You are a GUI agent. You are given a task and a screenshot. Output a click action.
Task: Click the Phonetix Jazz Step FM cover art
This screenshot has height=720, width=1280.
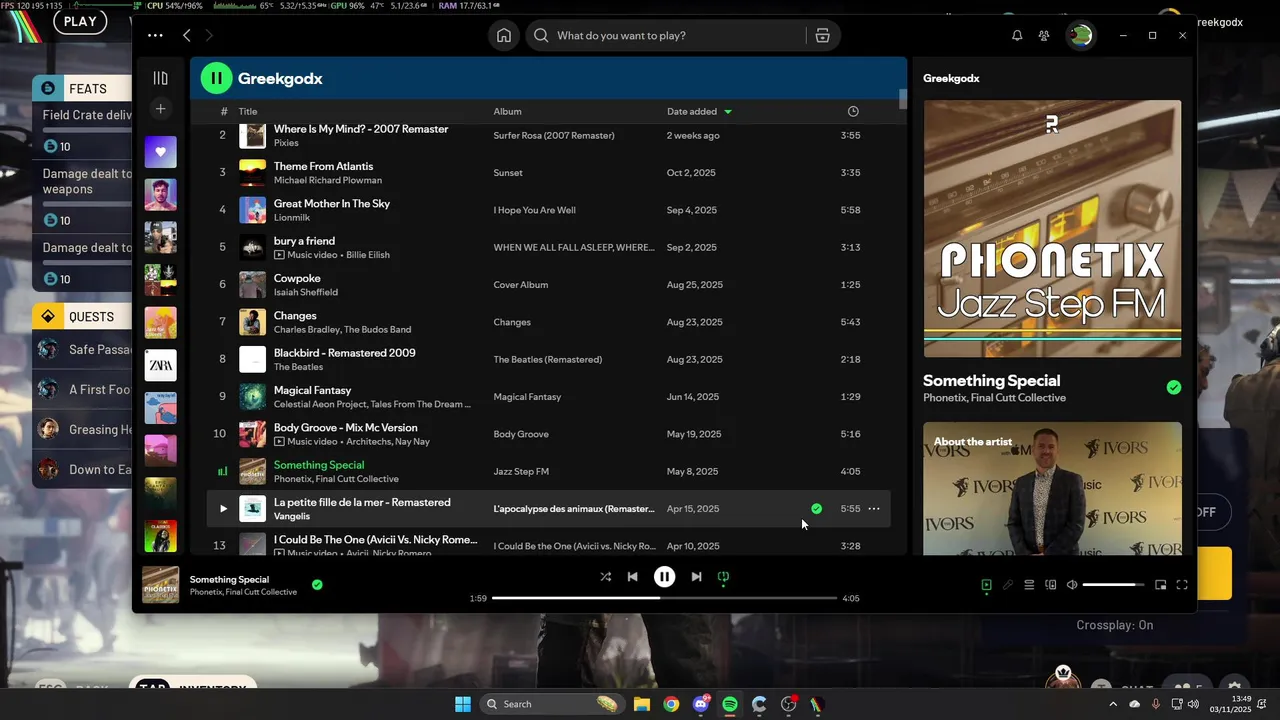click(x=1052, y=228)
